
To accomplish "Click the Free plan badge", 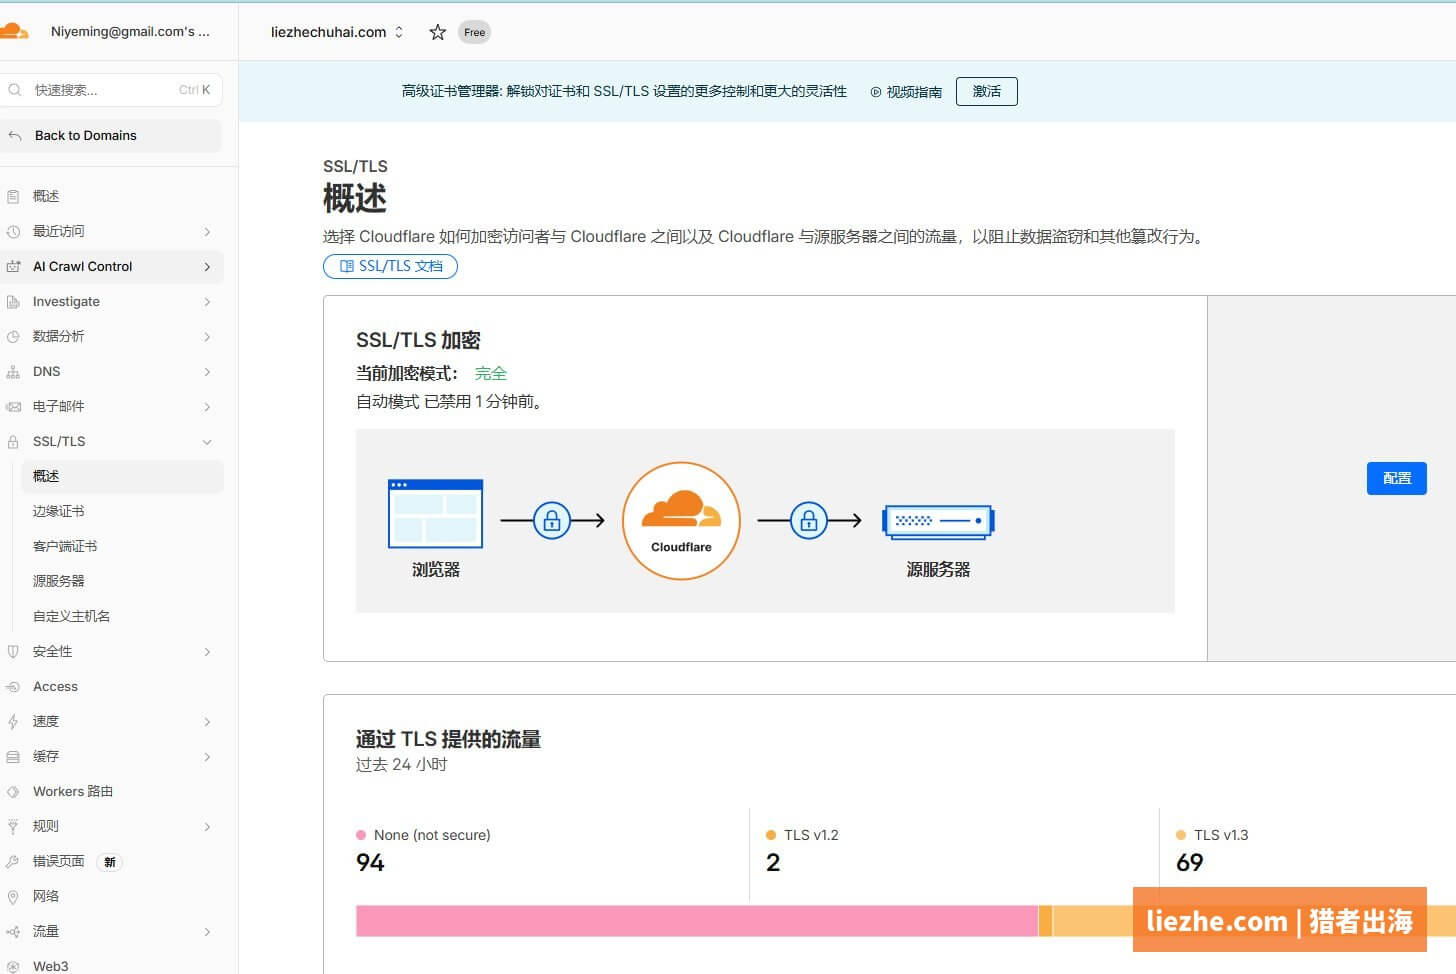I will tap(475, 32).
